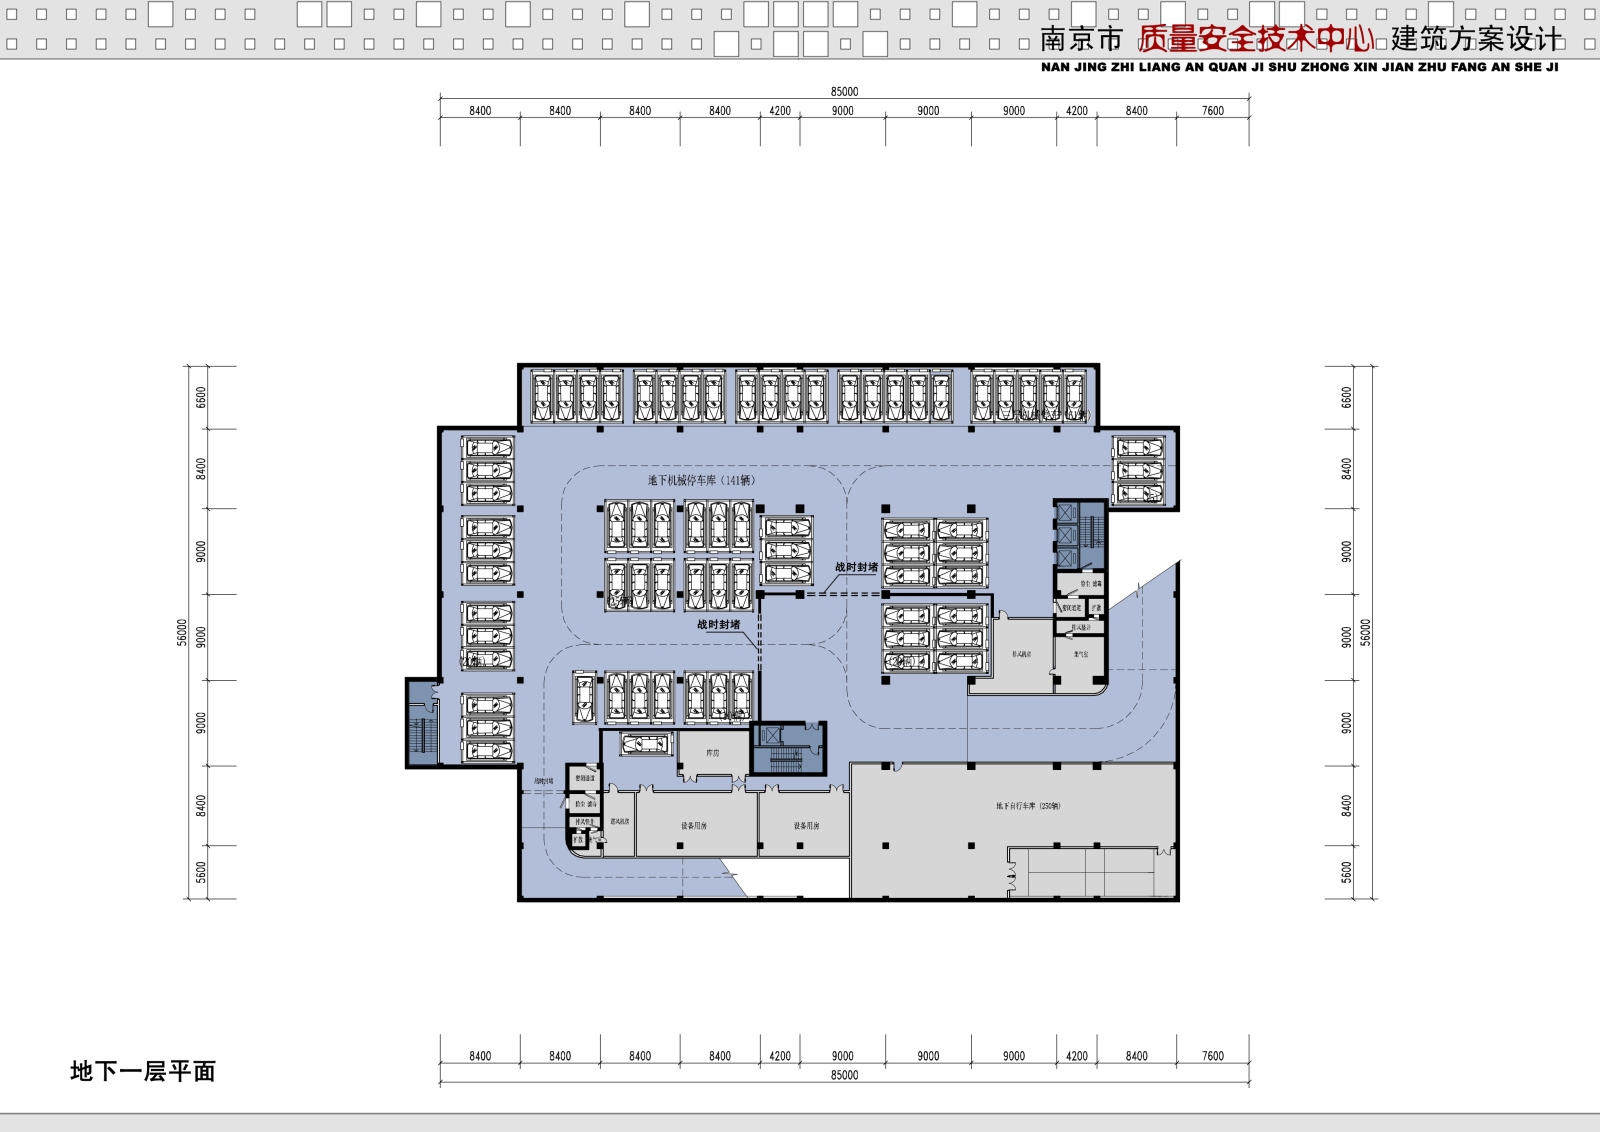Click the 地下自行车库 (250辆) label
The width and height of the screenshot is (1600, 1132).
(x=1028, y=805)
